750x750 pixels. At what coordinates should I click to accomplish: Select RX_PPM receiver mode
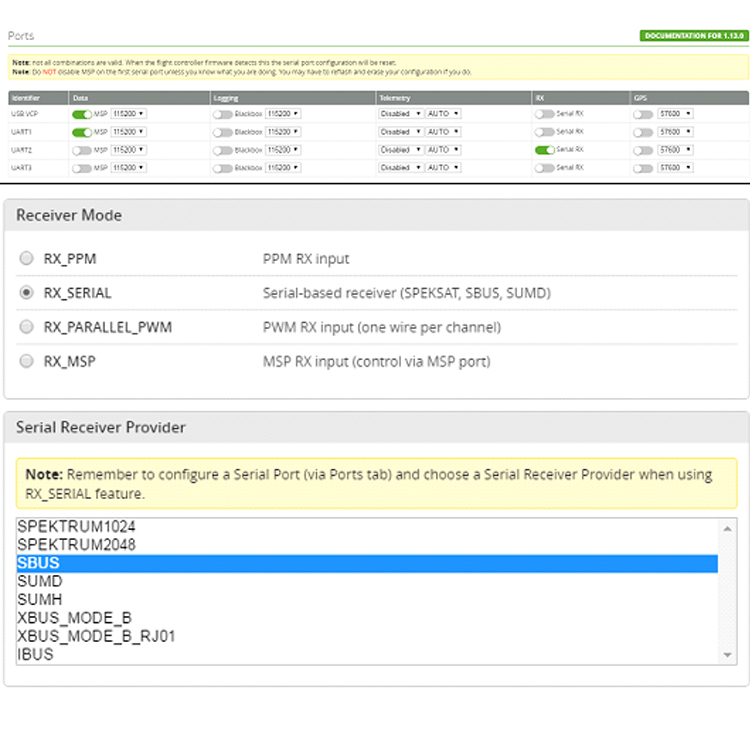pyautogui.click(x=26, y=258)
